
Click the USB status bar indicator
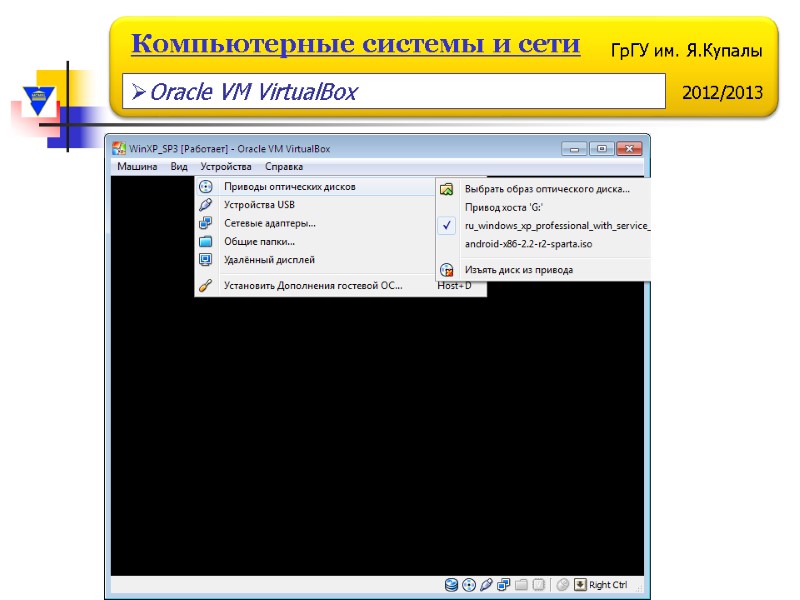coord(486,585)
